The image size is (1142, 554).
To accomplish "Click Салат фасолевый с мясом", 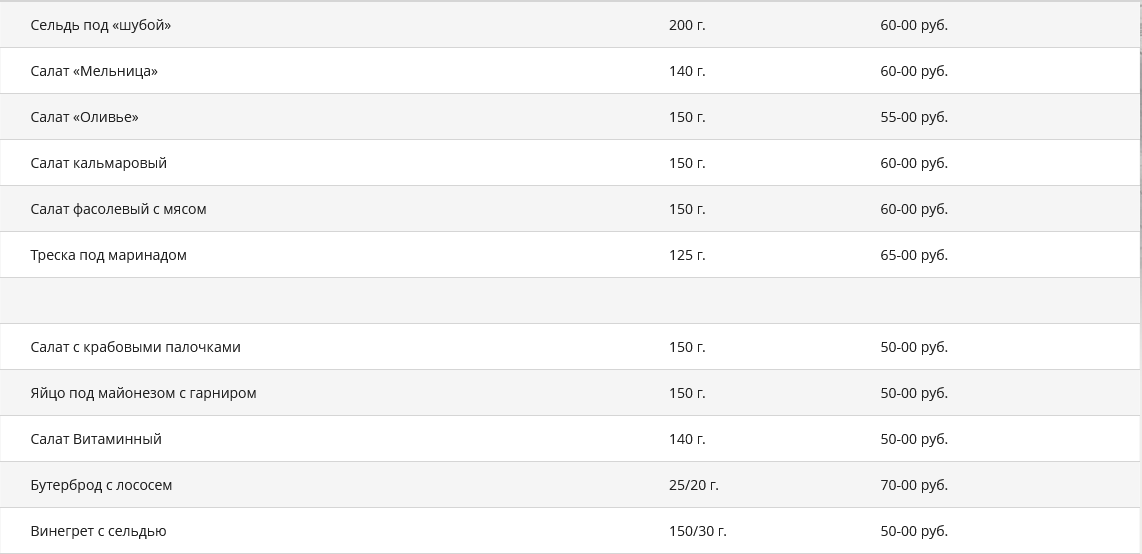I will tap(118, 209).
